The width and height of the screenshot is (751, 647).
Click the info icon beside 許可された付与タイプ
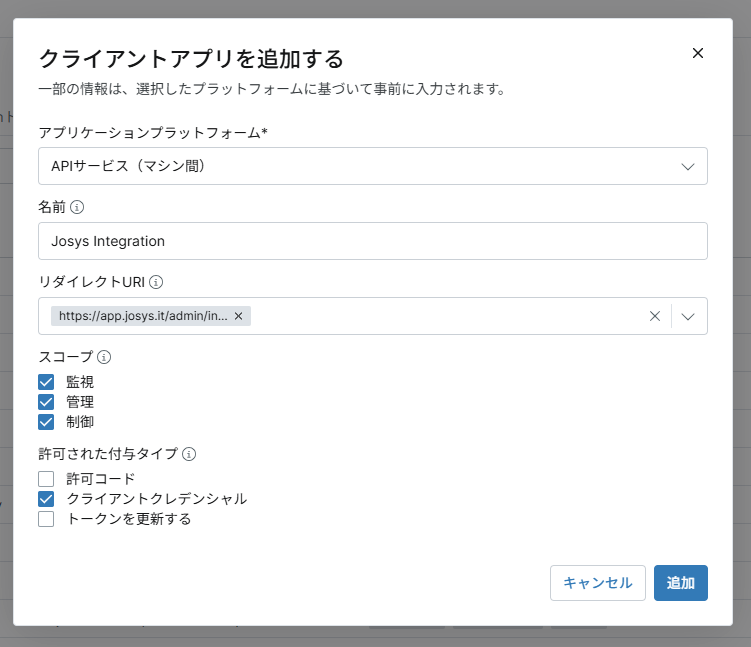189,453
